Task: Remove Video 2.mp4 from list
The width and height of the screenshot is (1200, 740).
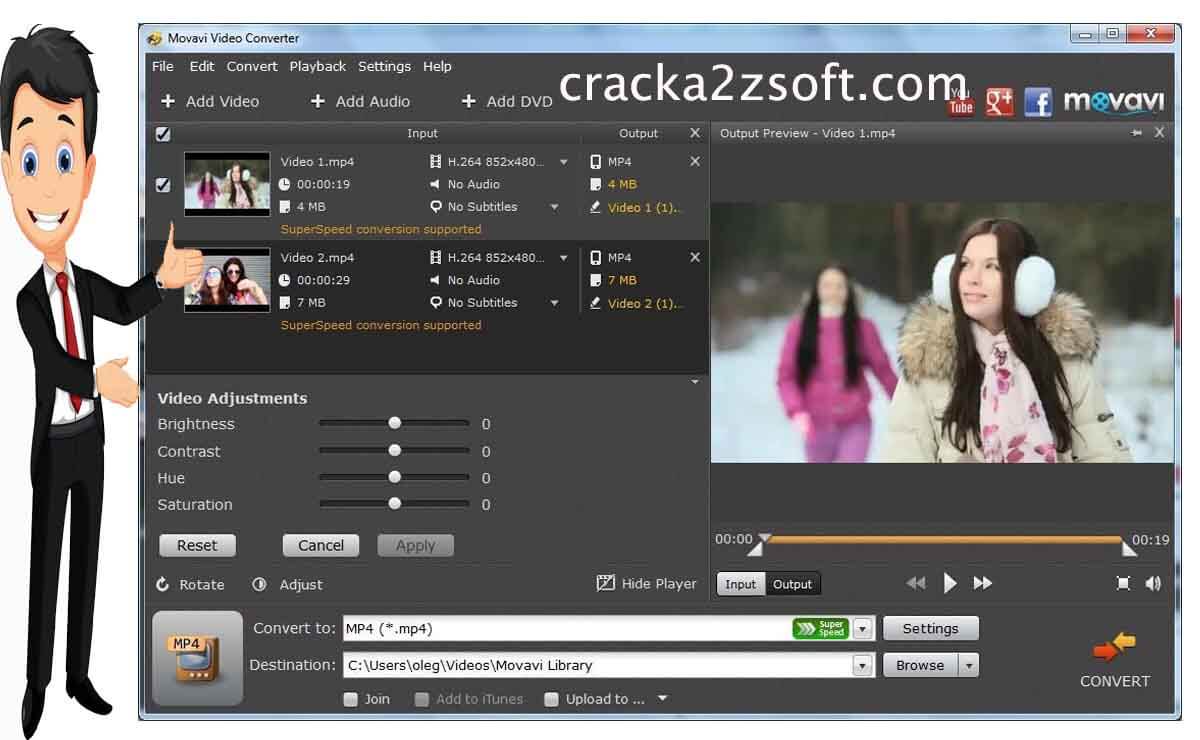Action: coord(695,257)
